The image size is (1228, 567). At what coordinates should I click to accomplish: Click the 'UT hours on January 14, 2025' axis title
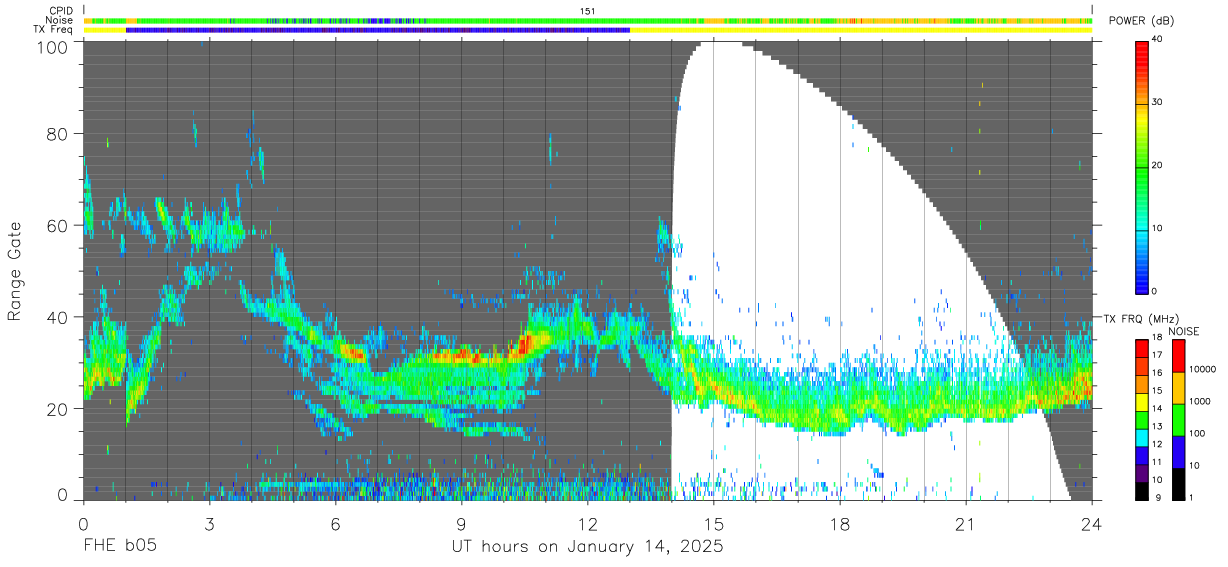[587, 547]
